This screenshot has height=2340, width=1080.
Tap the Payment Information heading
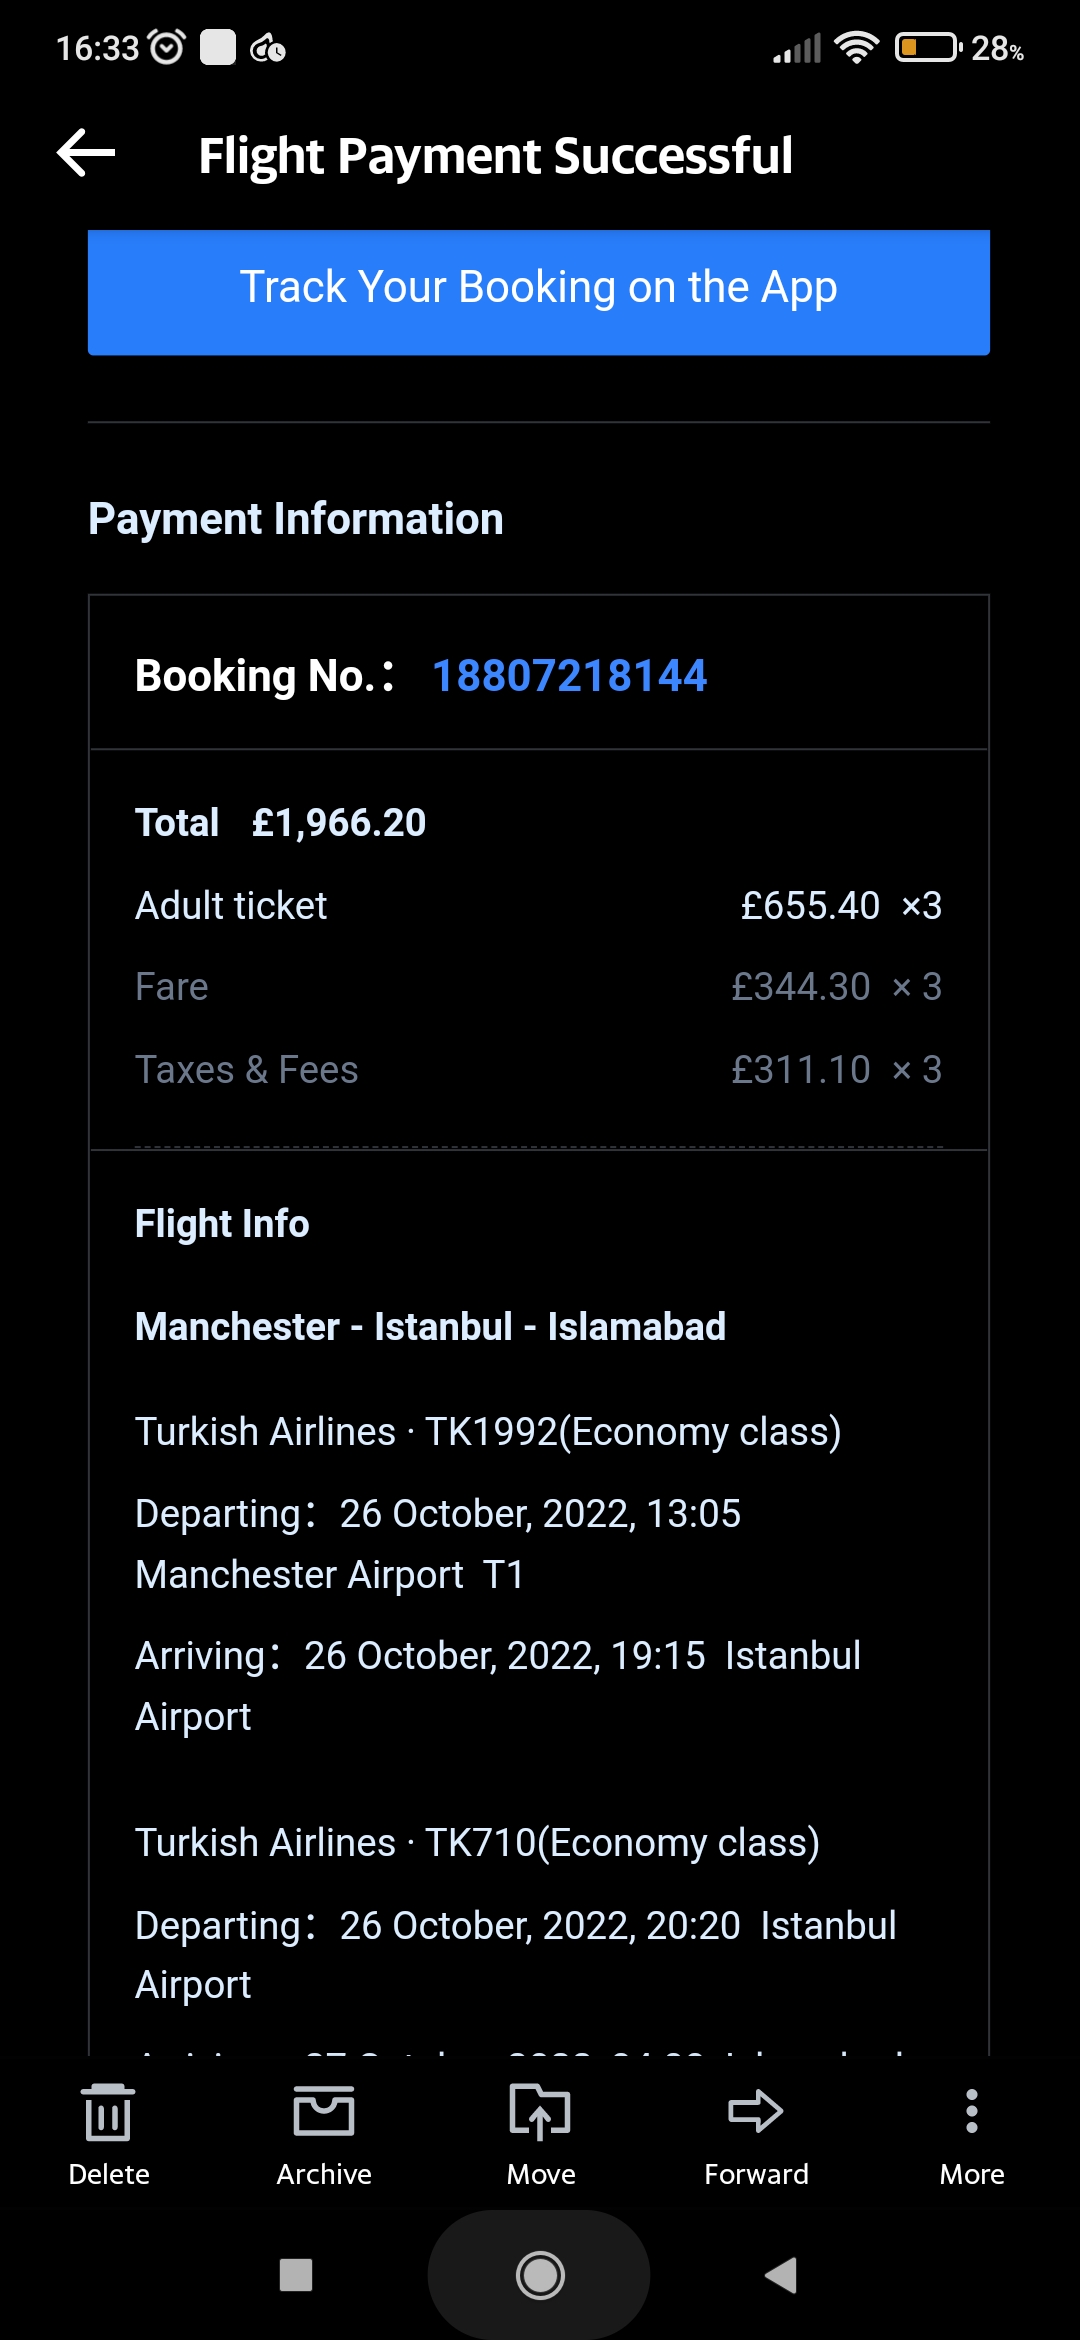point(296,519)
